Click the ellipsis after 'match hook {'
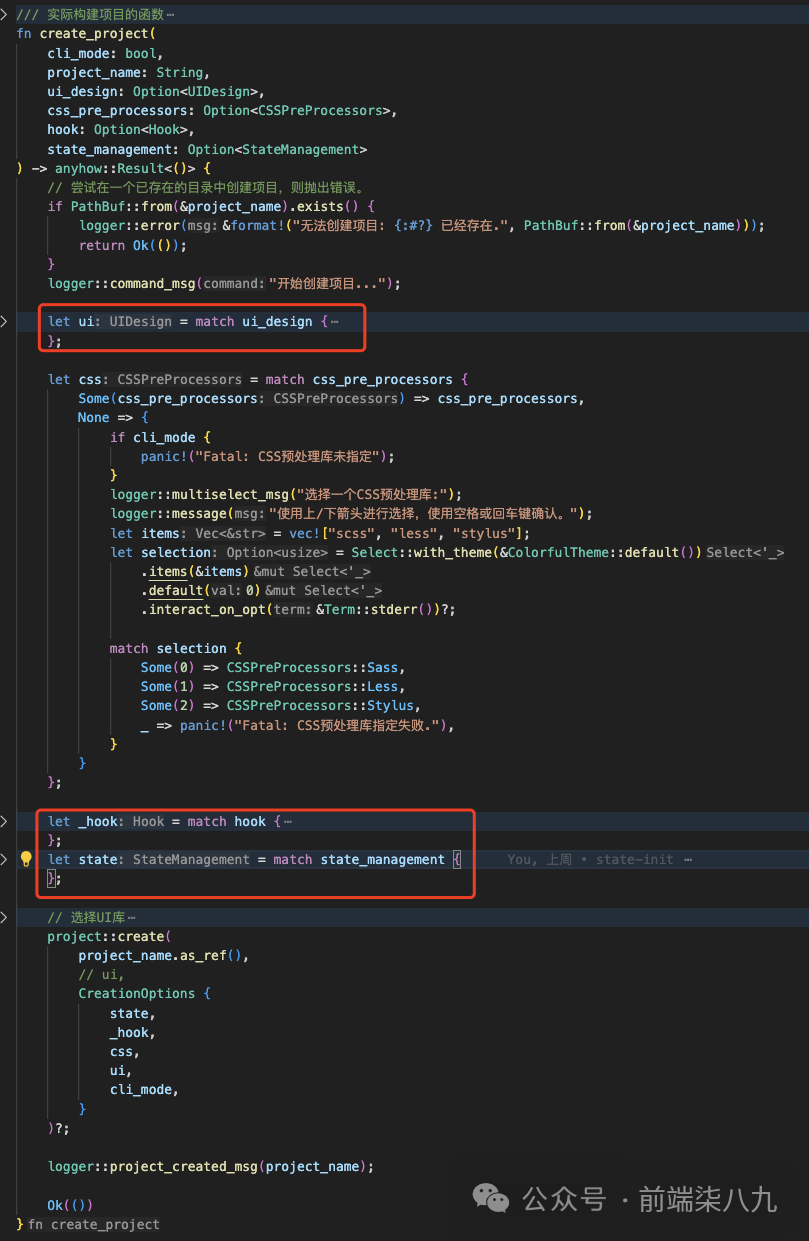The image size is (809, 1241). pos(287,821)
